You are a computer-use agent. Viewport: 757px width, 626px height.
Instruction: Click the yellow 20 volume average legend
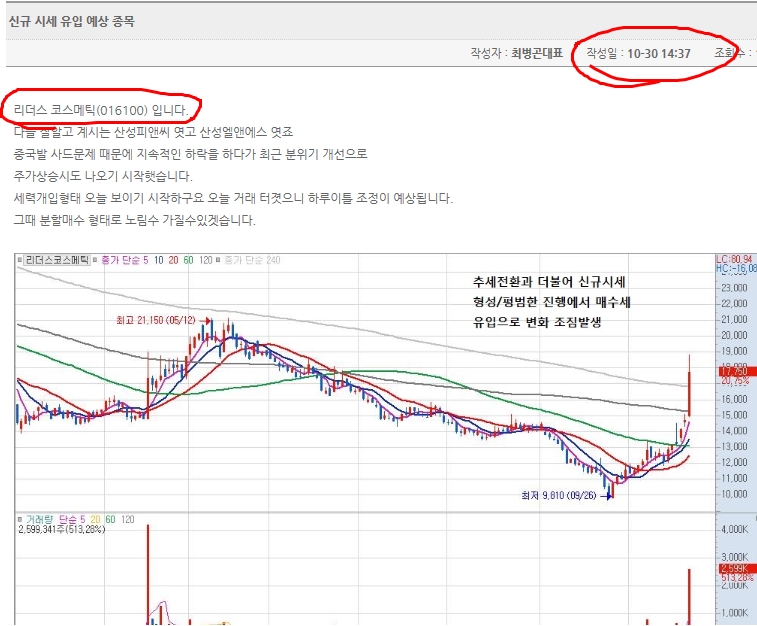(96, 519)
